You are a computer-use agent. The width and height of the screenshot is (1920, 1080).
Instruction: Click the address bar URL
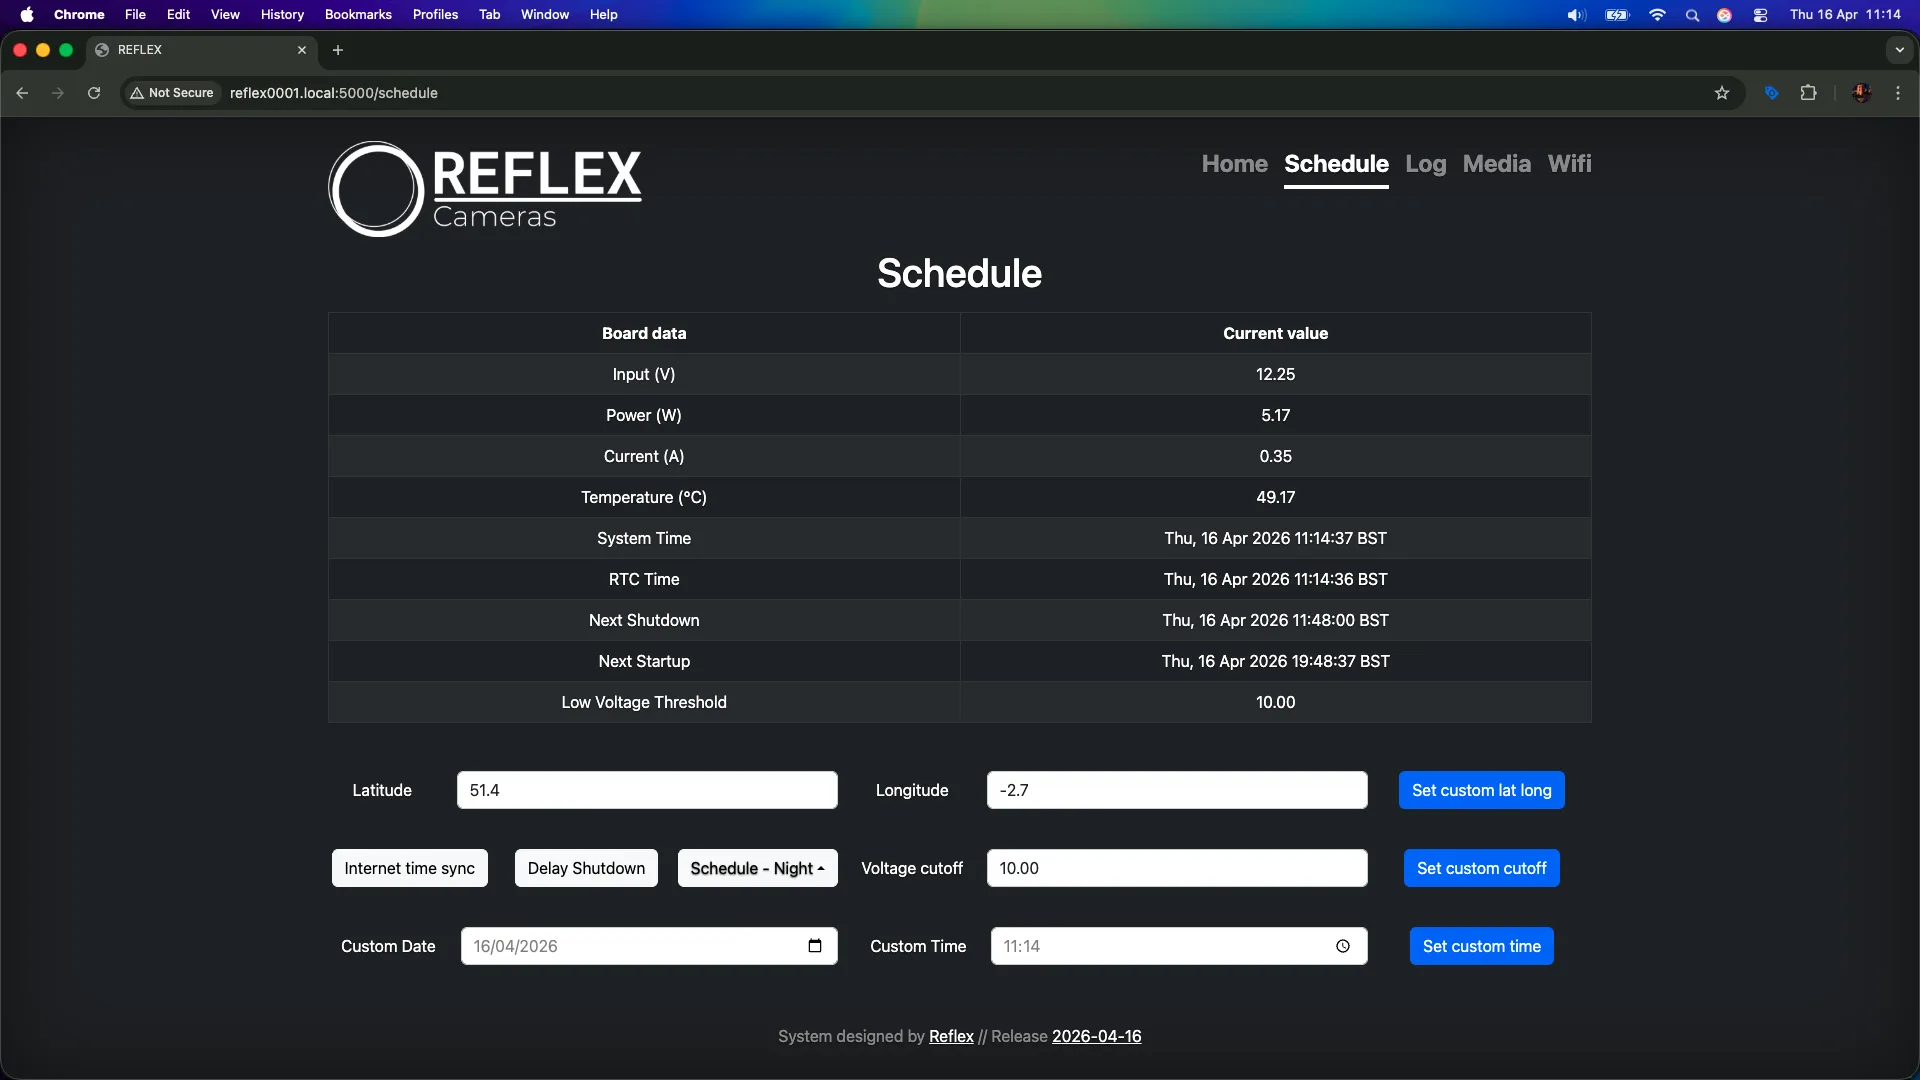coord(334,93)
